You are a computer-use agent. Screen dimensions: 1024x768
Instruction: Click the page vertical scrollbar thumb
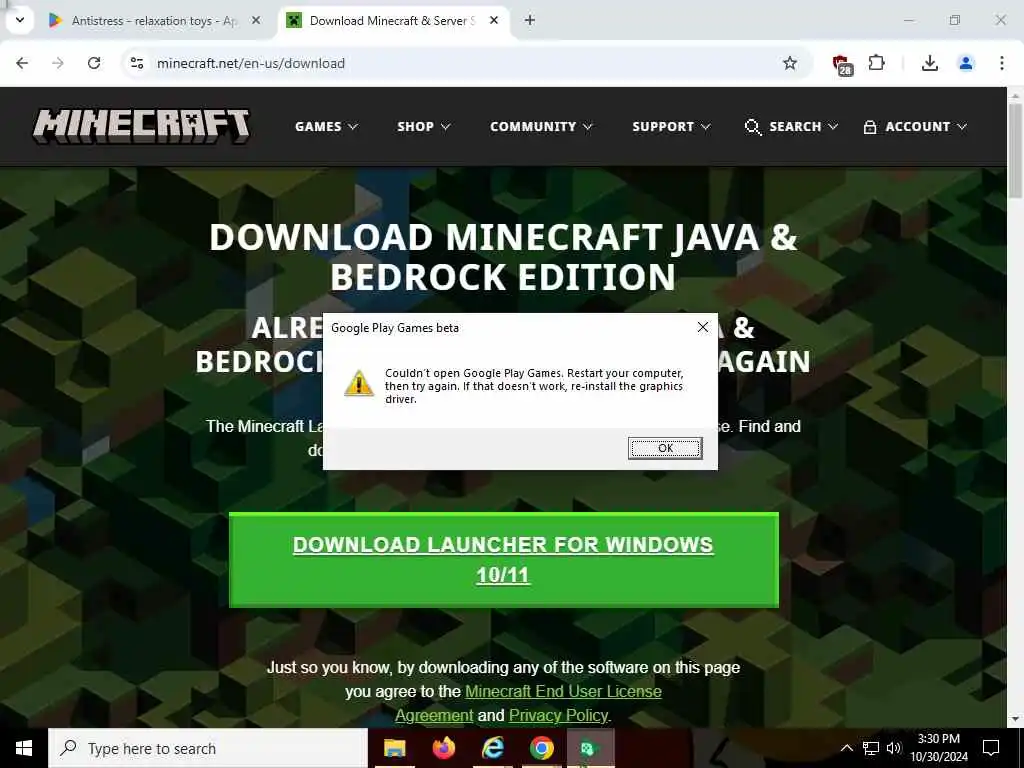click(1016, 150)
